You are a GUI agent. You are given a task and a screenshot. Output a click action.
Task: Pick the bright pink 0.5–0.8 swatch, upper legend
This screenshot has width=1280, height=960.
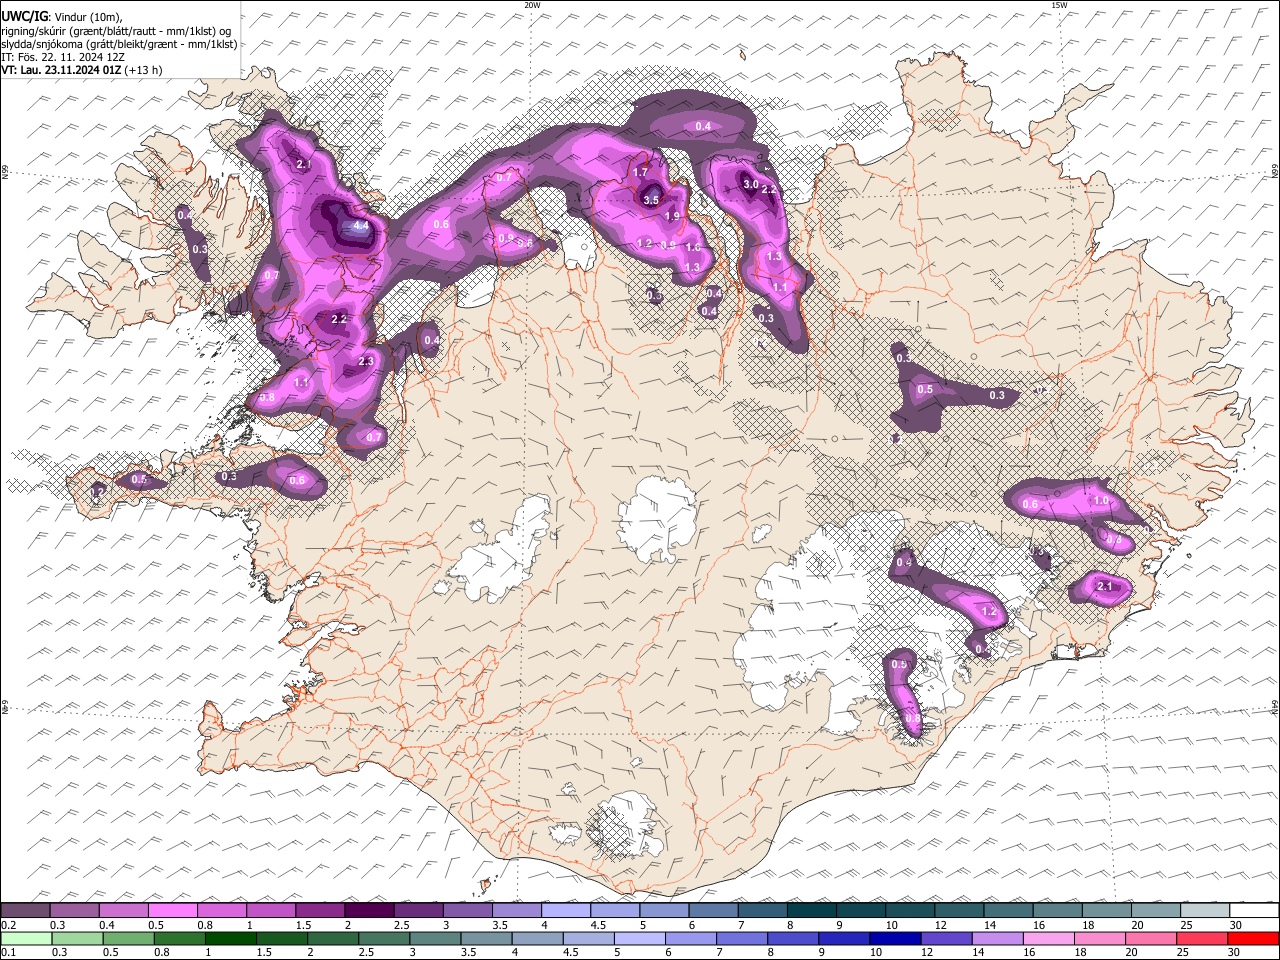[x=172, y=910]
